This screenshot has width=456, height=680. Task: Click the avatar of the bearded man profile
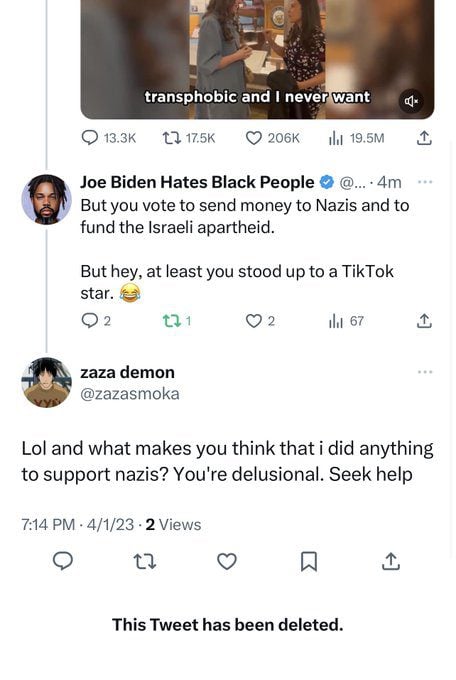[x=46, y=199]
